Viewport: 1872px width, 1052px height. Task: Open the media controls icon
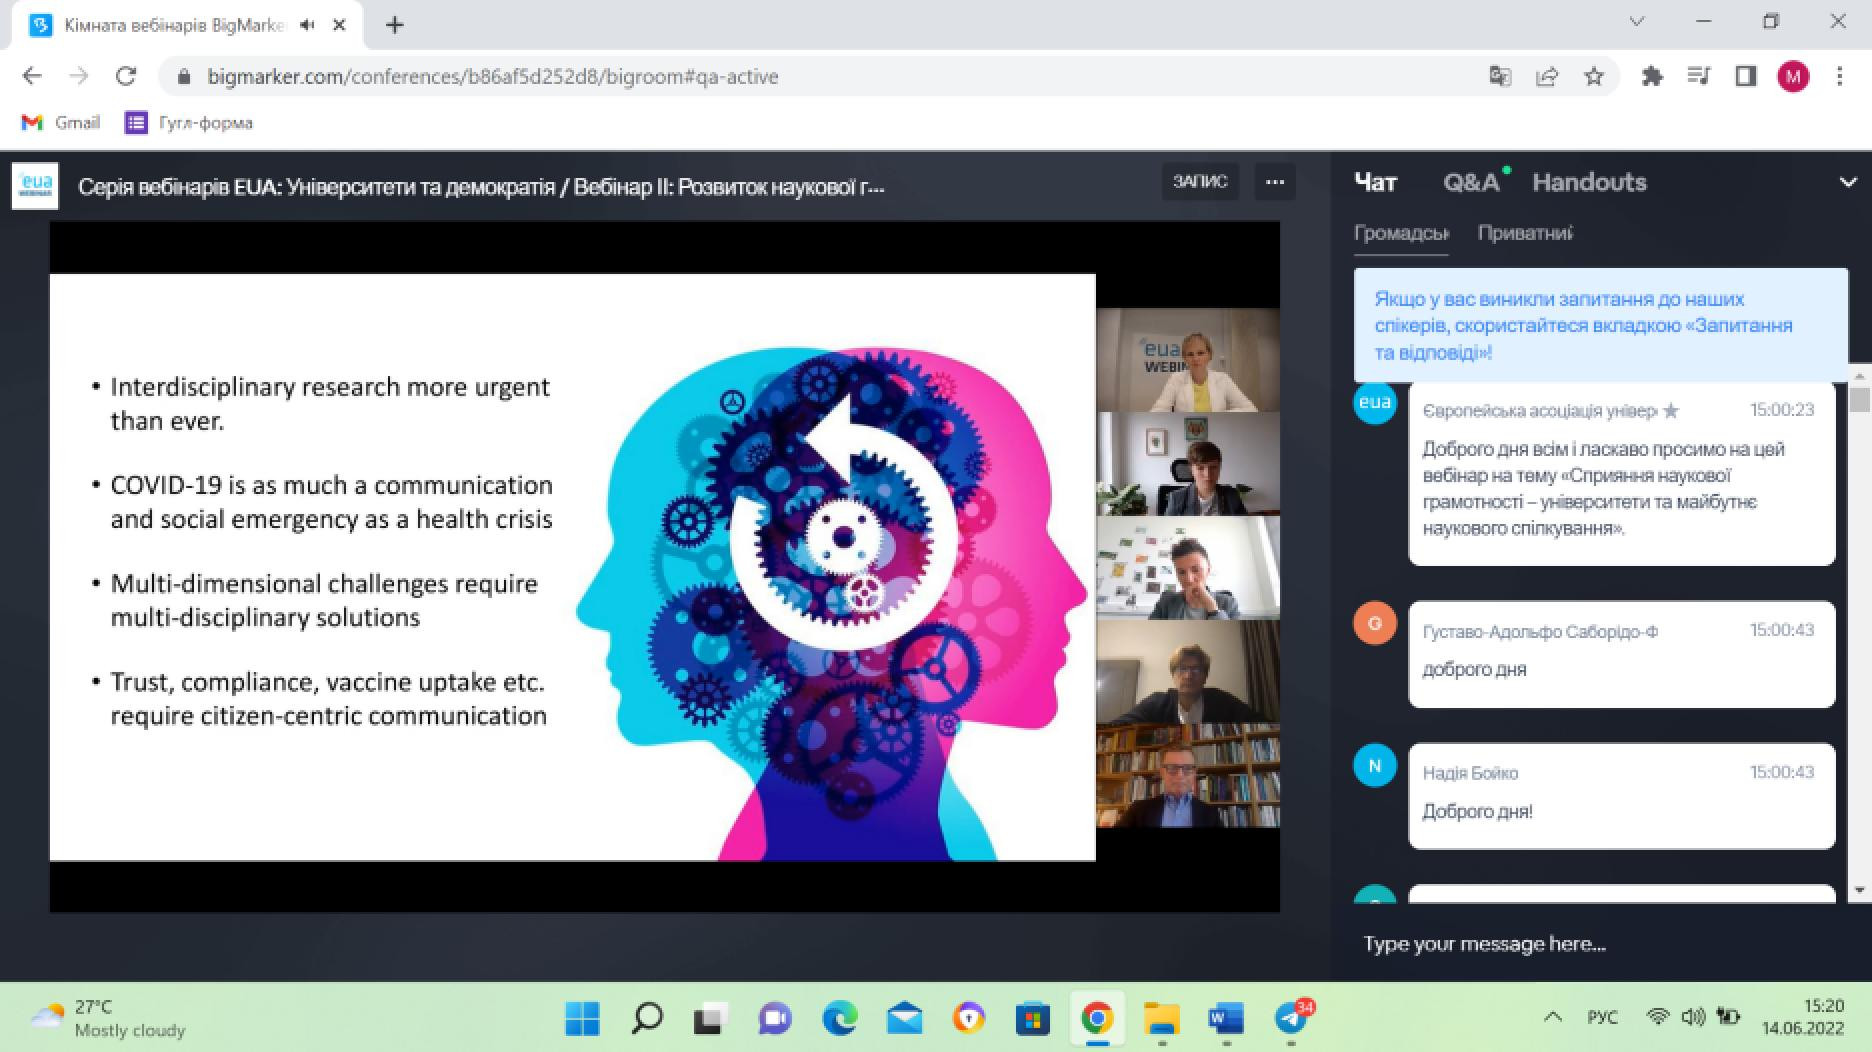[1699, 77]
